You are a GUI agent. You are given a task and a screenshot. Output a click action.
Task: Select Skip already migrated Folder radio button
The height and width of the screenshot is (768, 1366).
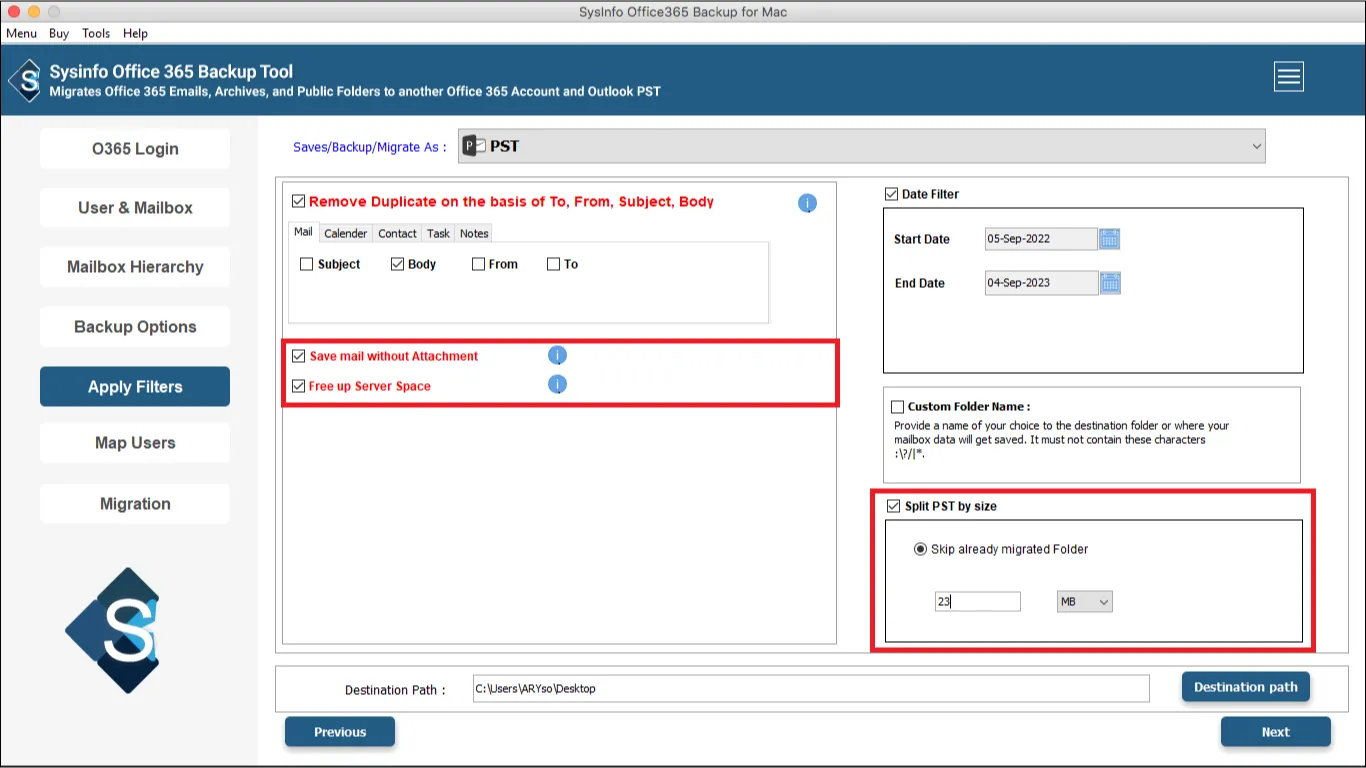coord(920,549)
